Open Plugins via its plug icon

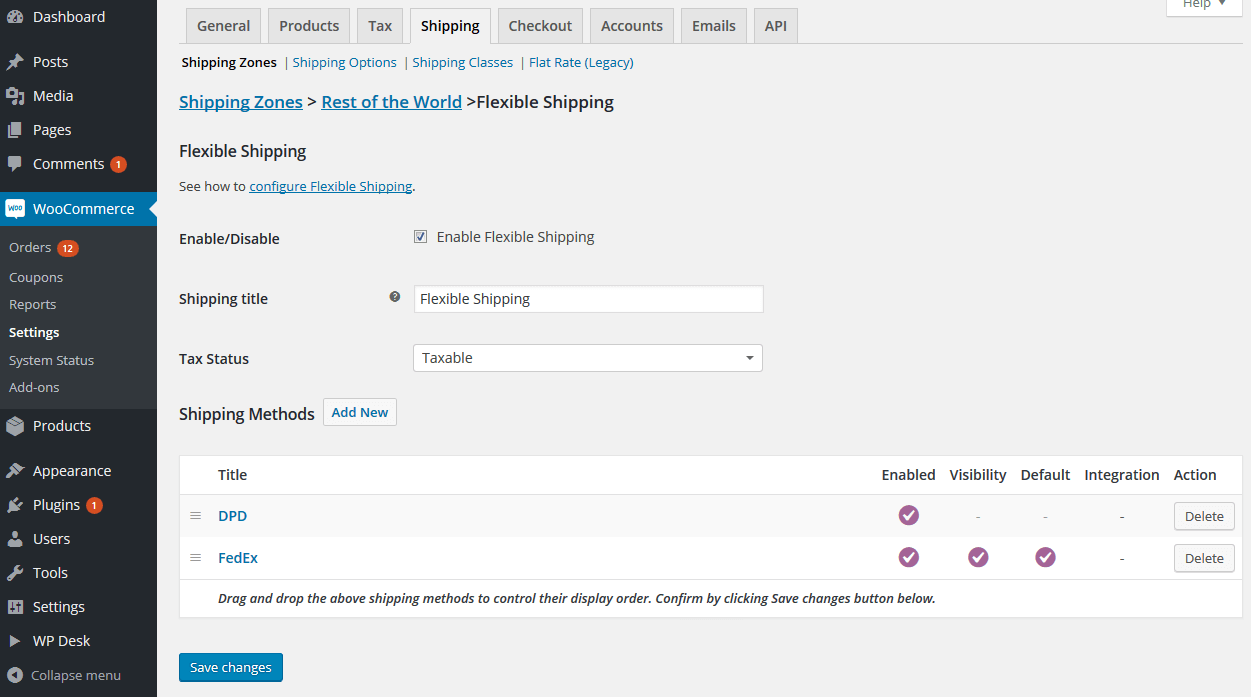(15, 505)
